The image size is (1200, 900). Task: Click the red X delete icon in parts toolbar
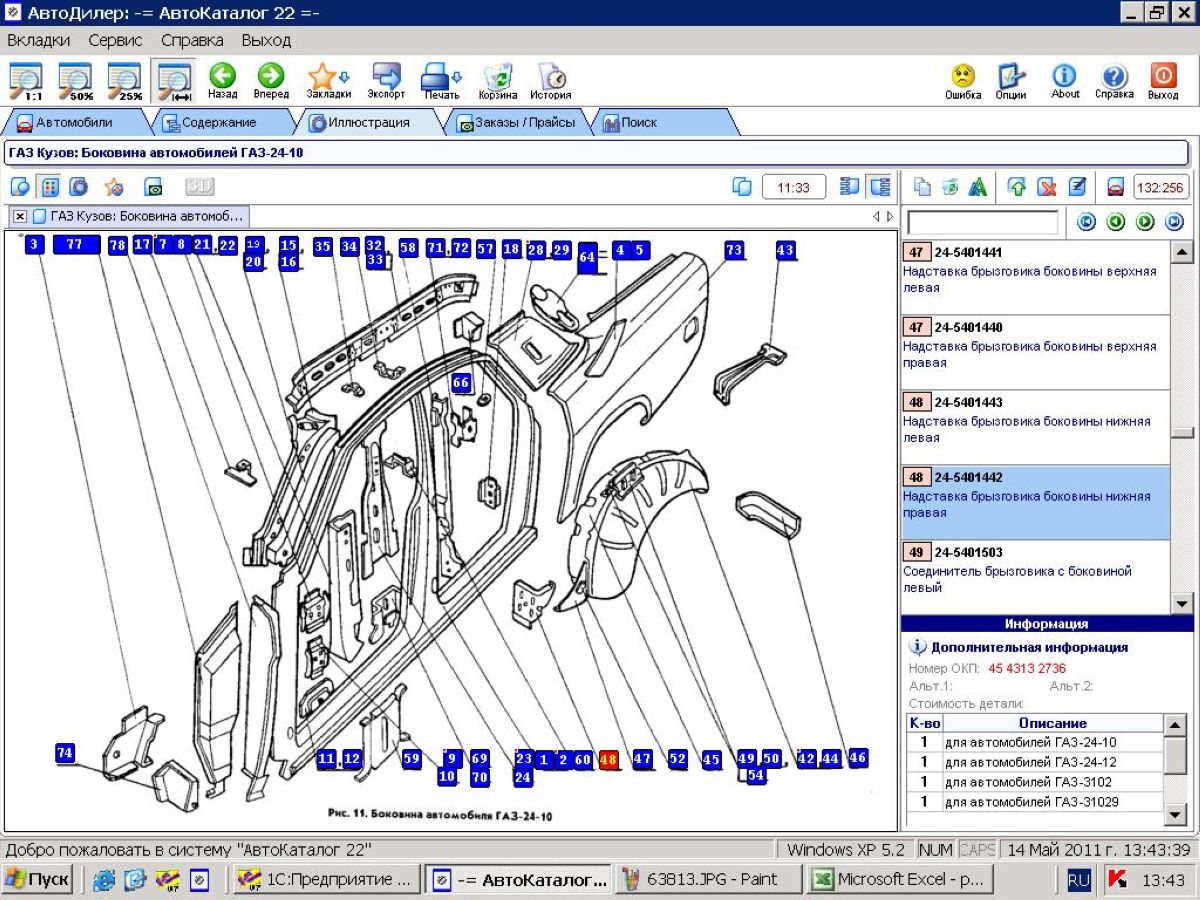pyautogui.click(x=1047, y=187)
